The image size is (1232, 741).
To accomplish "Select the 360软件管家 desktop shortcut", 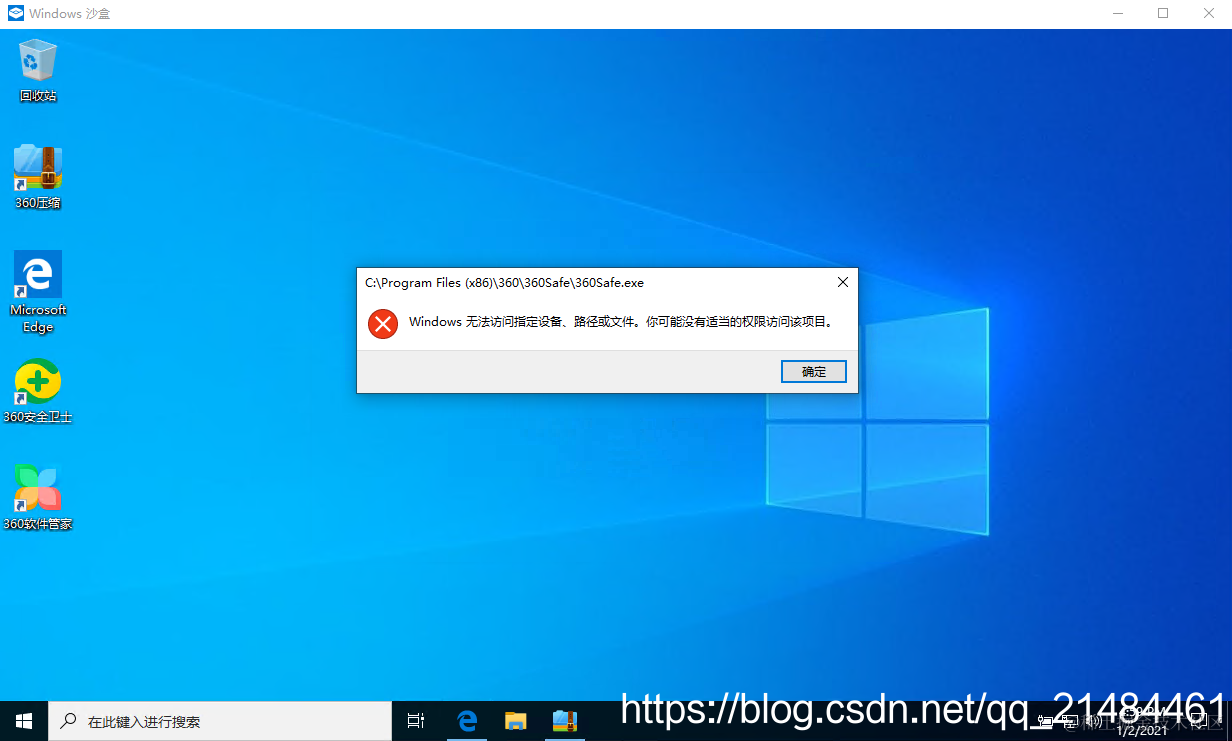I will pos(38,497).
